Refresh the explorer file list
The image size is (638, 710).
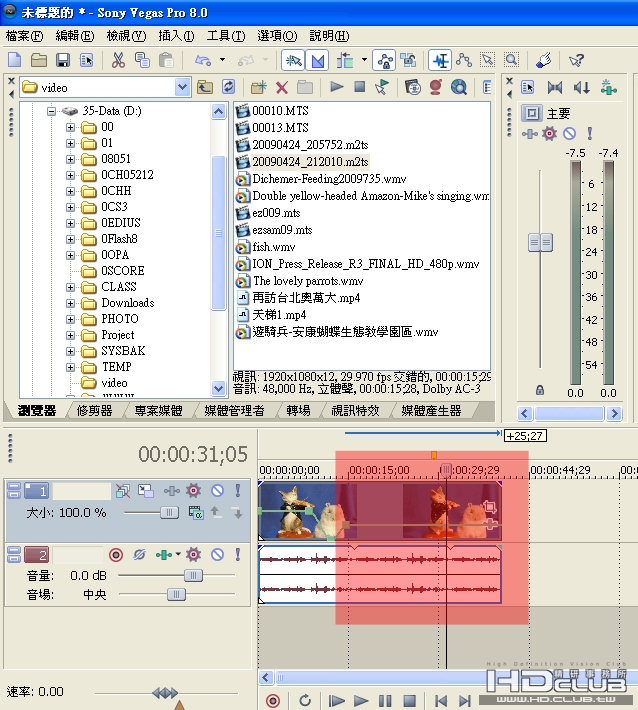point(229,87)
